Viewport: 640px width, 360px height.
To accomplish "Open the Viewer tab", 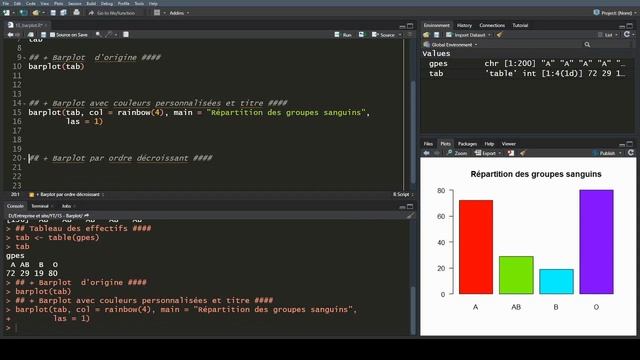I will [x=509, y=144].
